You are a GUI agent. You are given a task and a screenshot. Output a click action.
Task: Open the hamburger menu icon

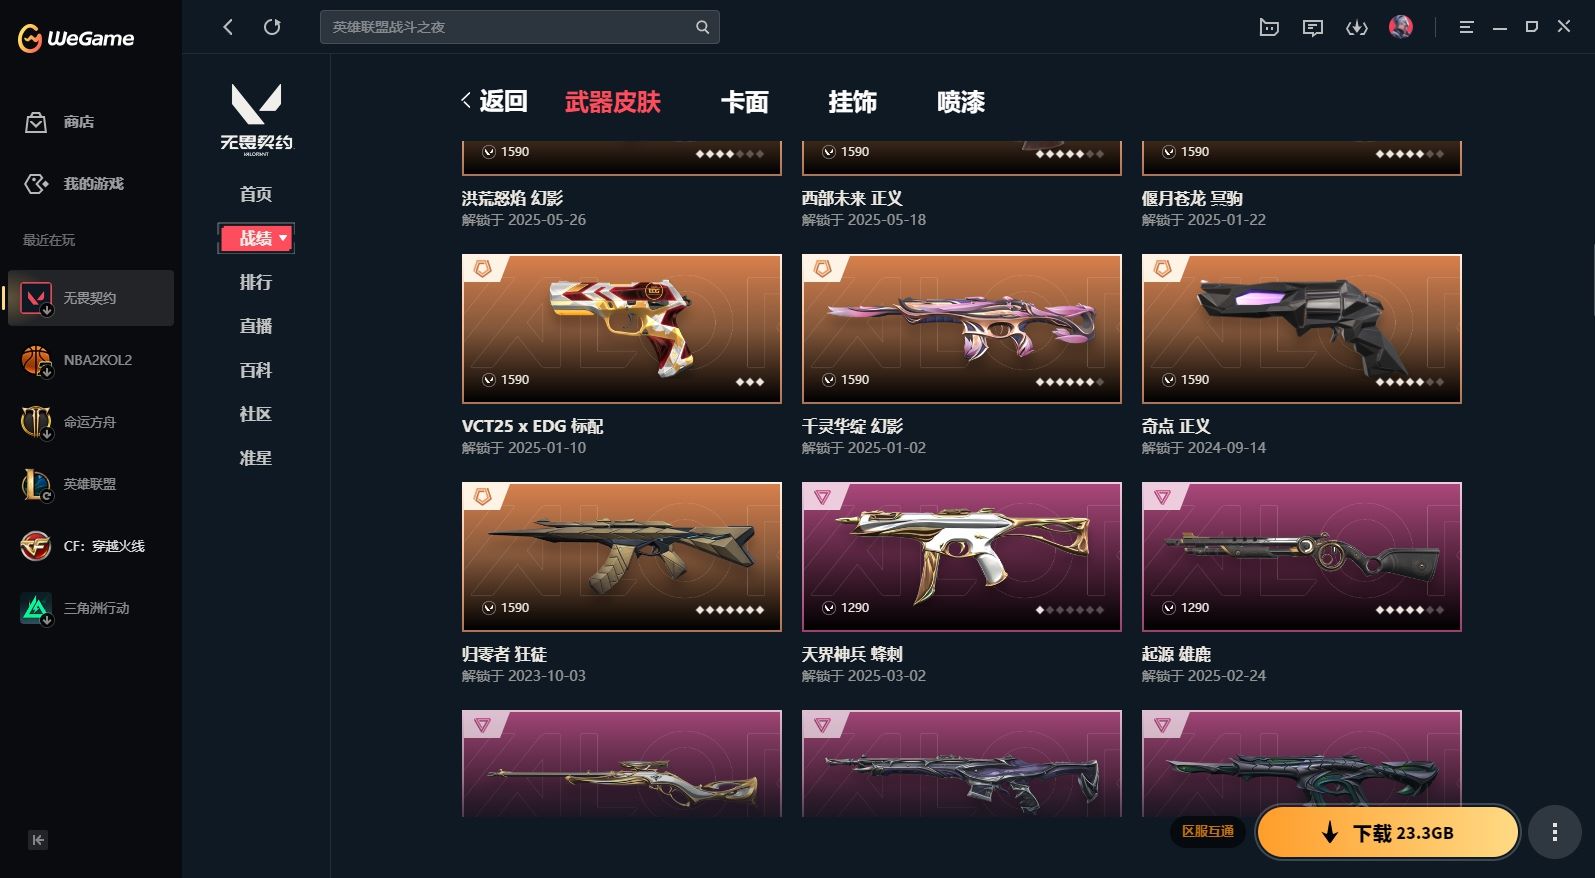(1466, 28)
